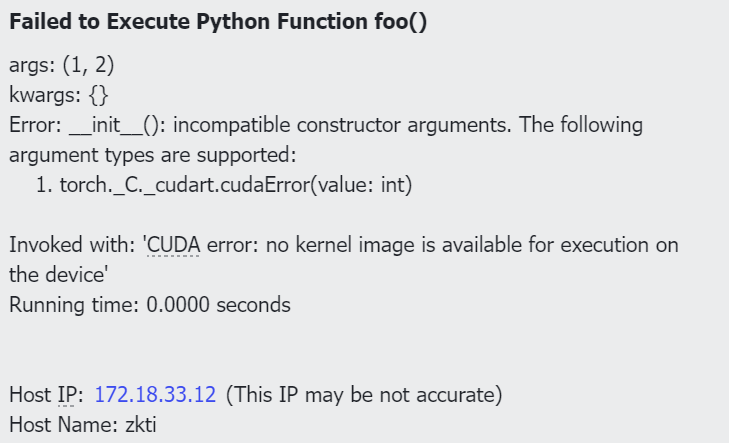729x443 pixels.
Task: Click the dotted-underlined CUDA abbreviation
Action: pos(172,245)
